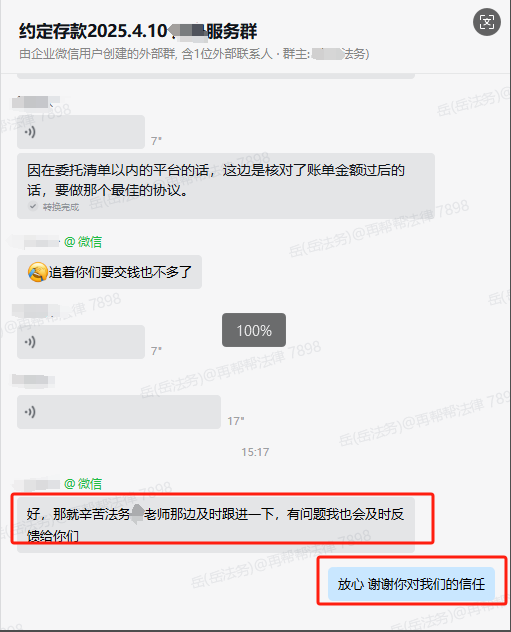Select the 17-second voice message bubble
The image size is (511, 632).
(x=119, y=412)
